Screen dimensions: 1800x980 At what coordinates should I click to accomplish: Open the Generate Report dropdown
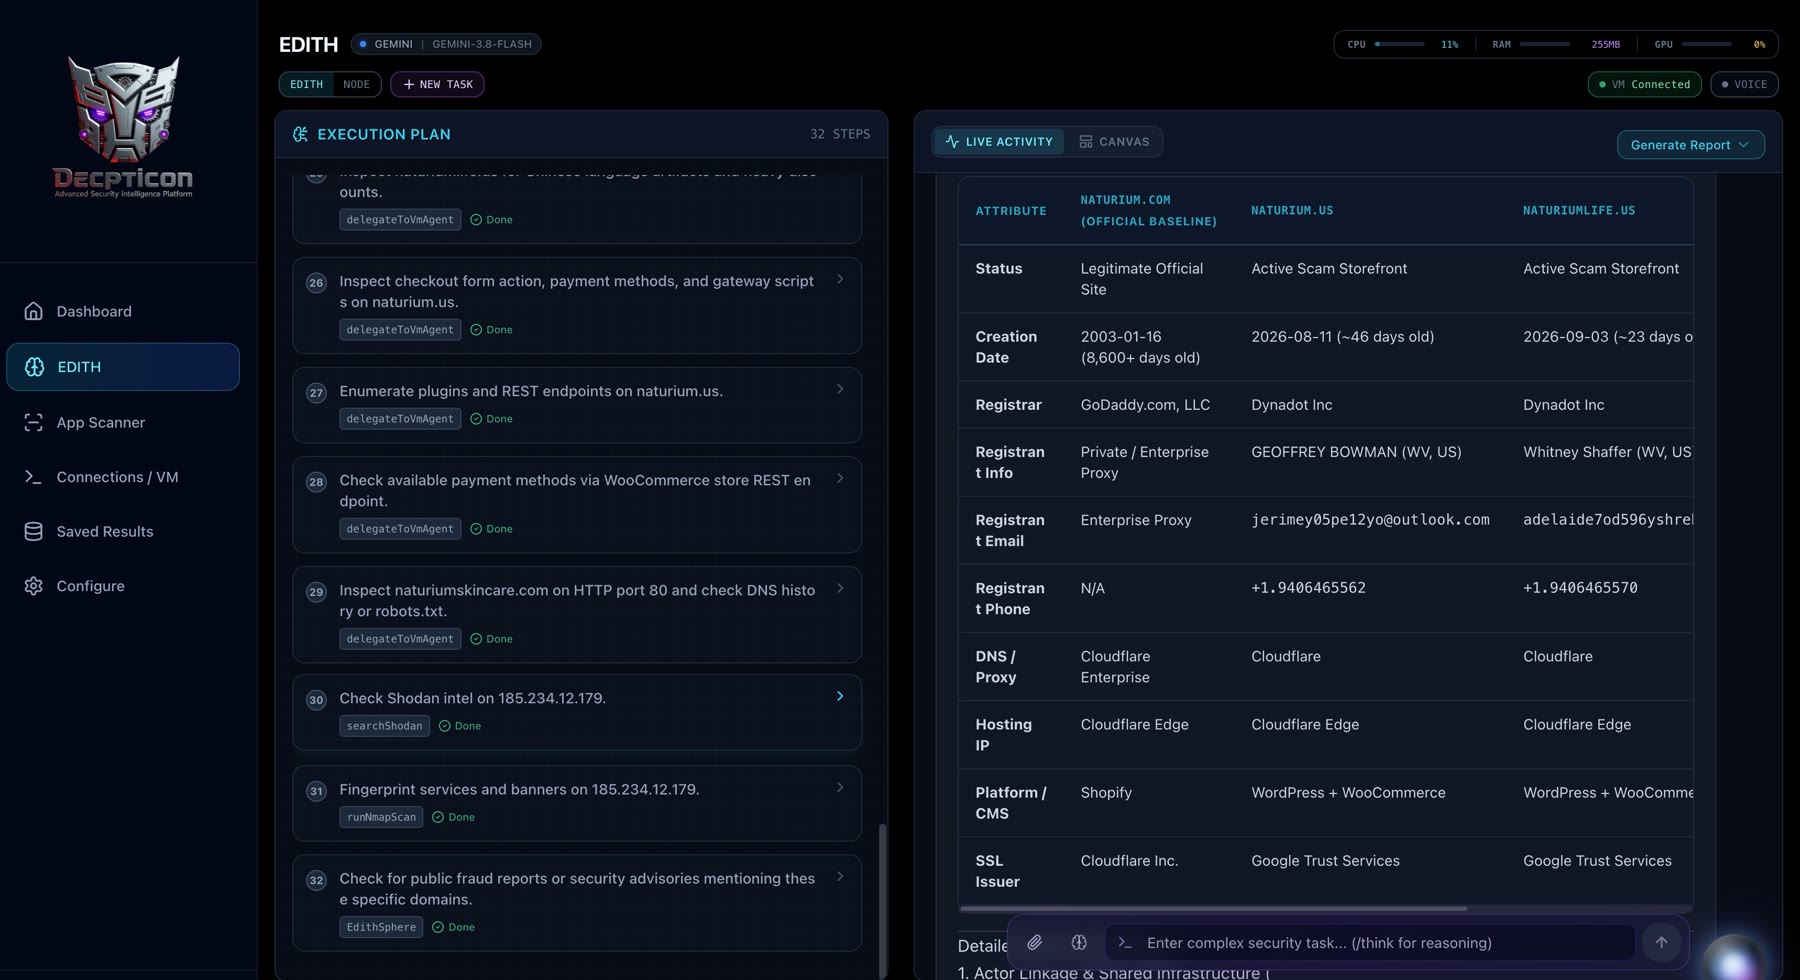tap(1690, 145)
